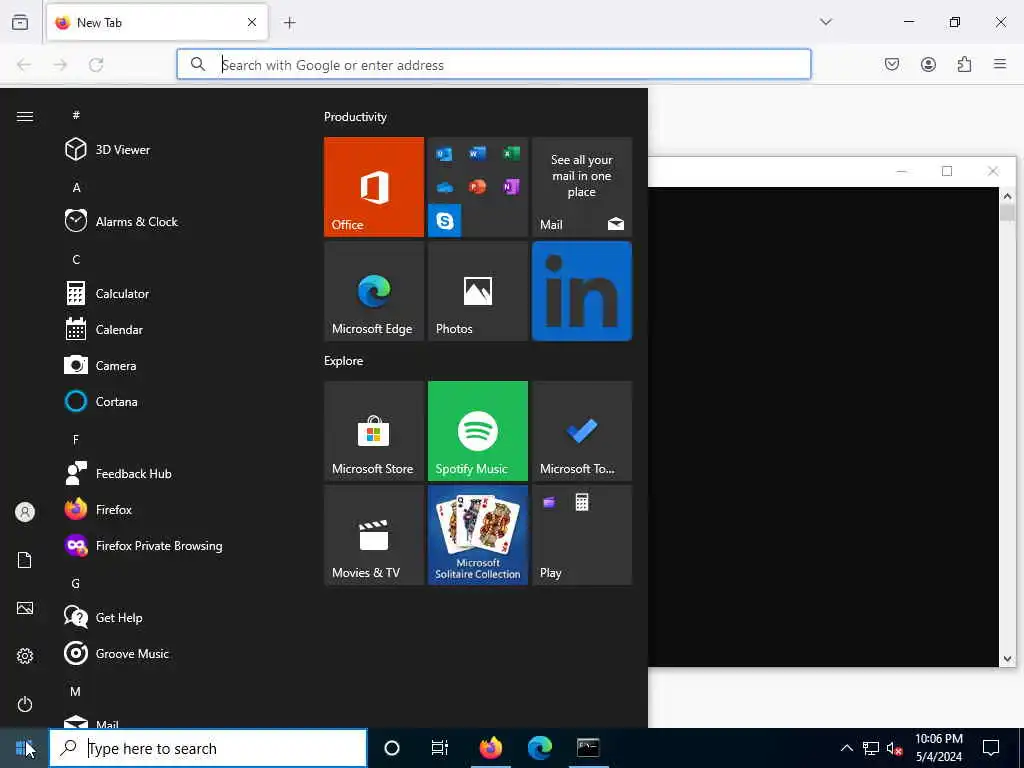Click the letter G section header
Viewport: 1024px width, 768px height.
[76, 584]
